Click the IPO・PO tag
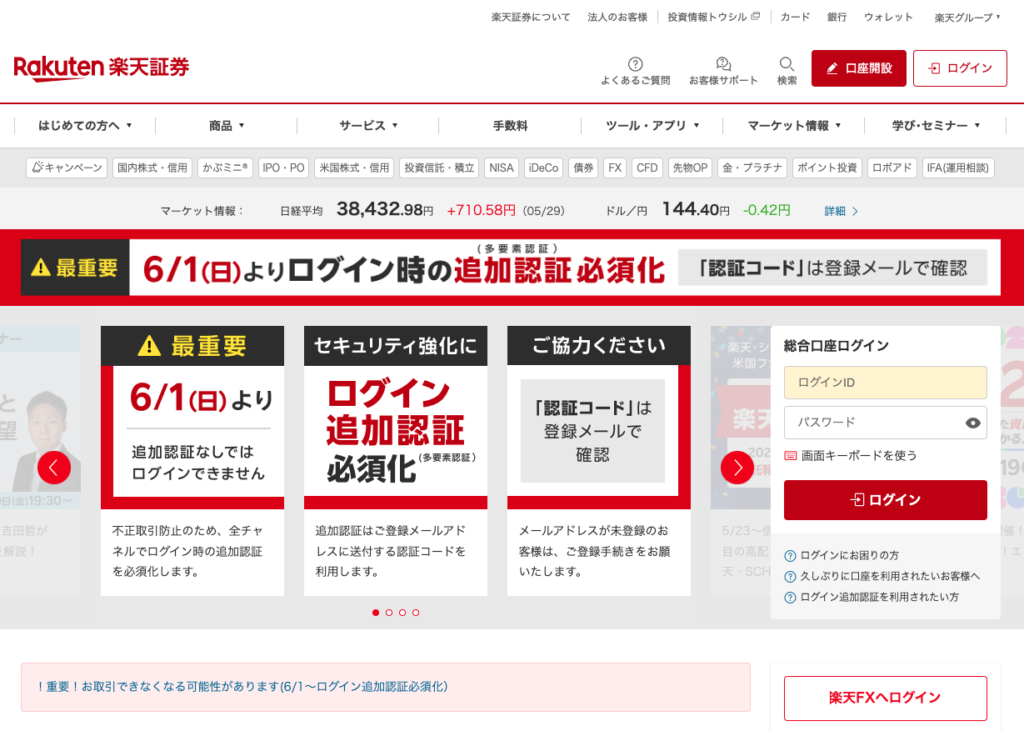1024x731 pixels. pyautogui.click(x=283, y=168)
